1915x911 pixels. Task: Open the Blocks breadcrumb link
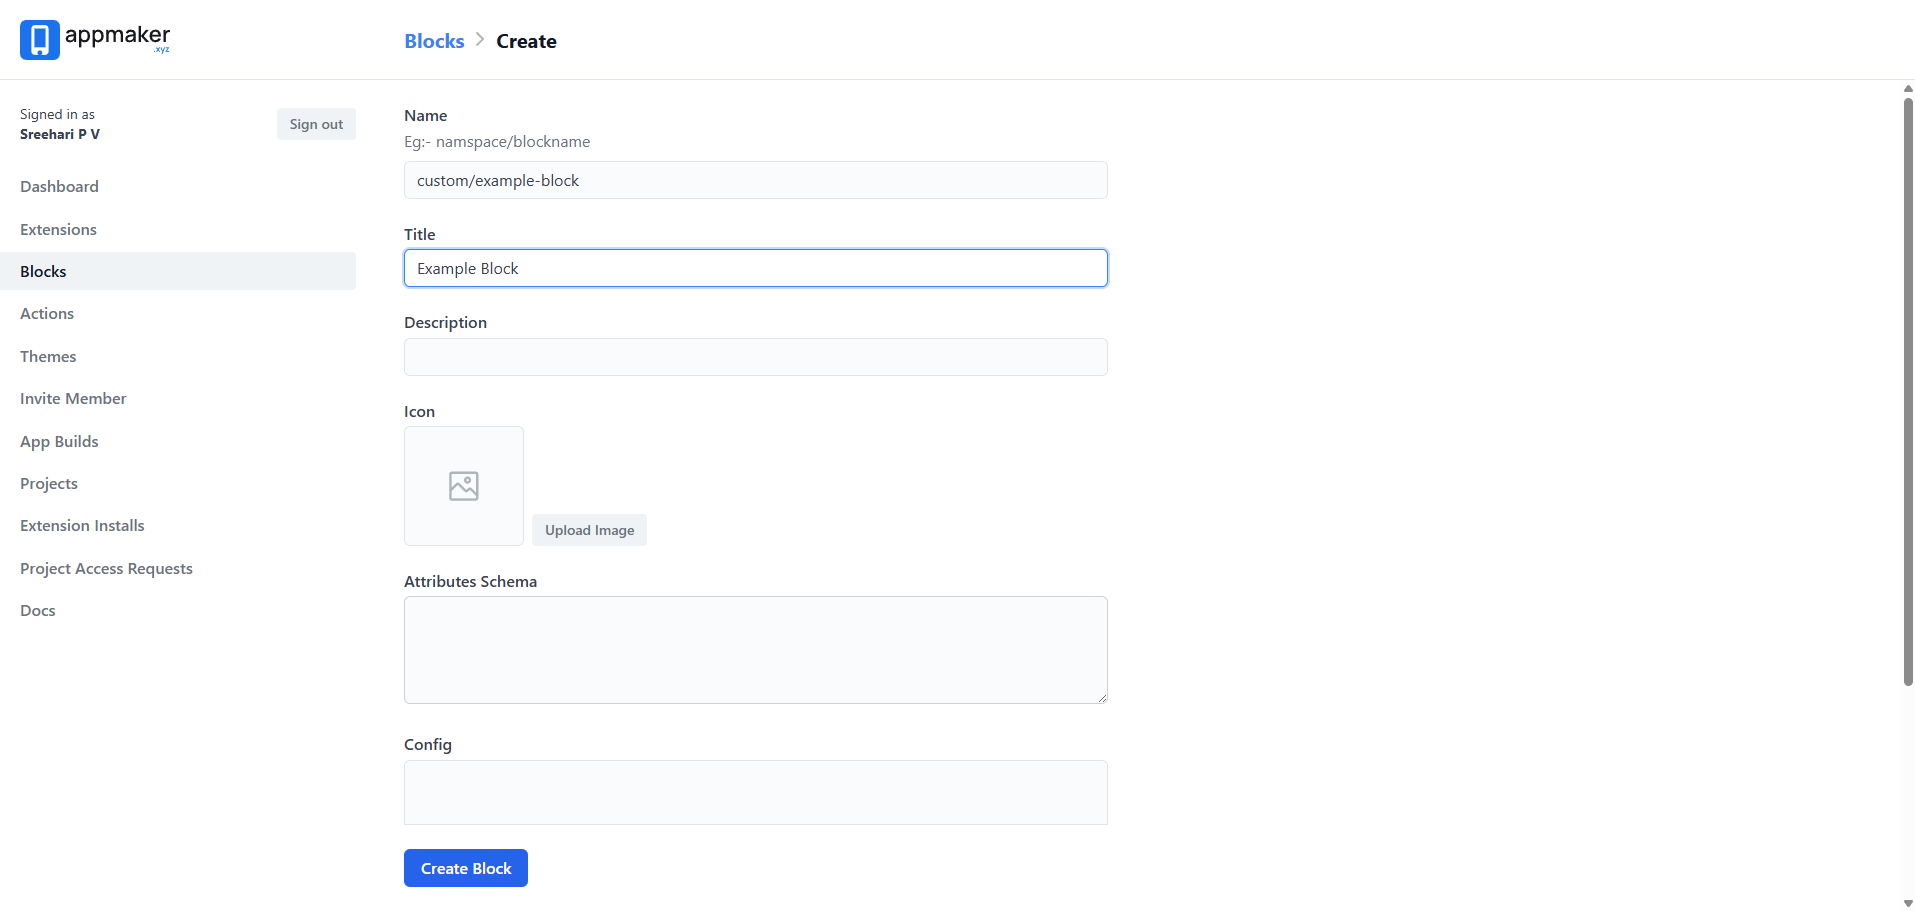pyautogui.click(x=433, y=41)
